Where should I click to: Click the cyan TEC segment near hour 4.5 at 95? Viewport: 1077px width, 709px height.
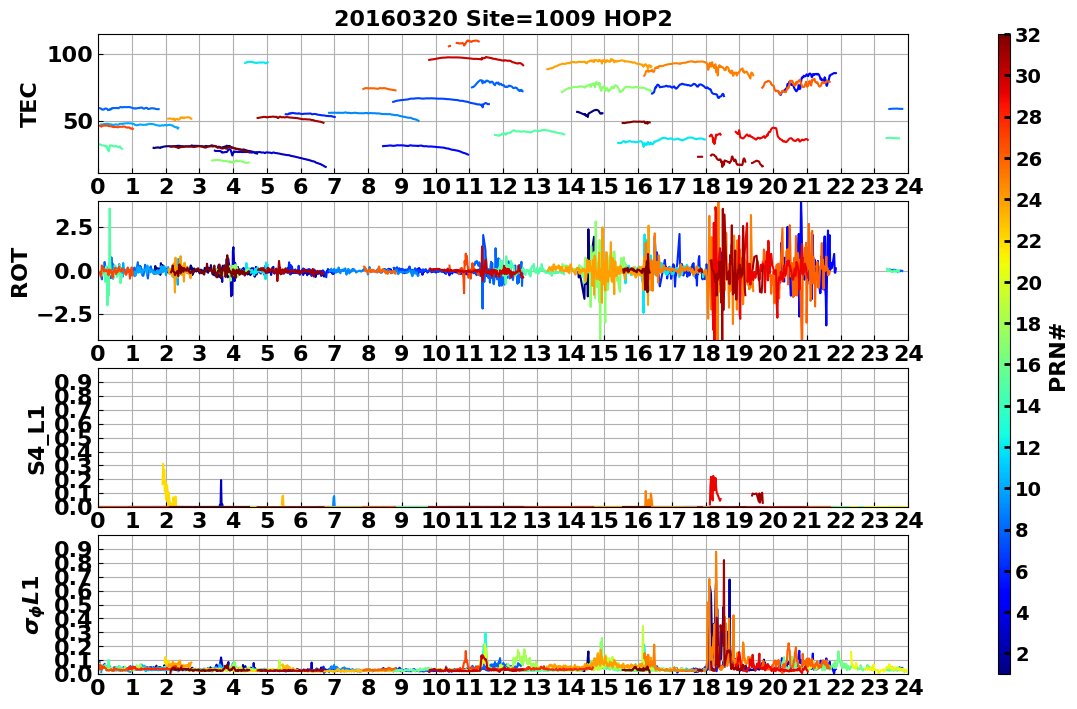pyautogui.click(x=256, y=63)
